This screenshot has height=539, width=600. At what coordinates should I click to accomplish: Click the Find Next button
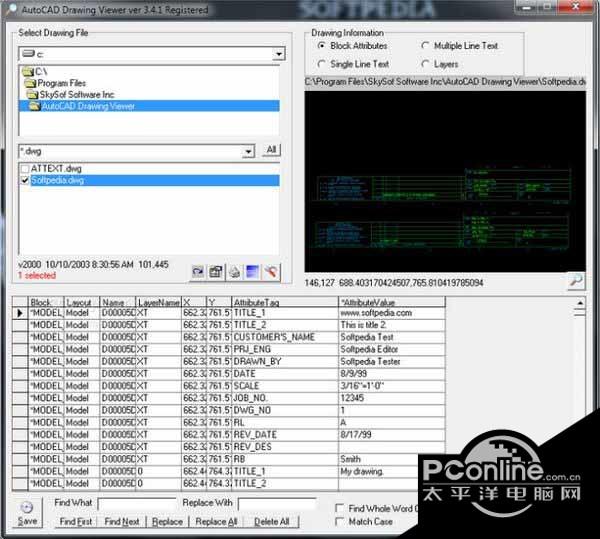122,521
